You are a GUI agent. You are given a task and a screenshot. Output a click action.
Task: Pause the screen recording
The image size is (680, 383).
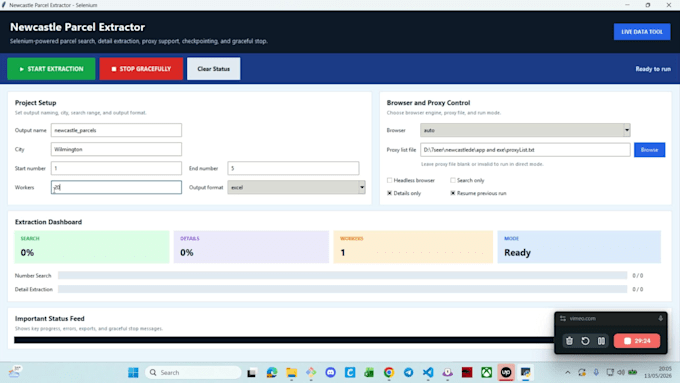tap(602, 341)
